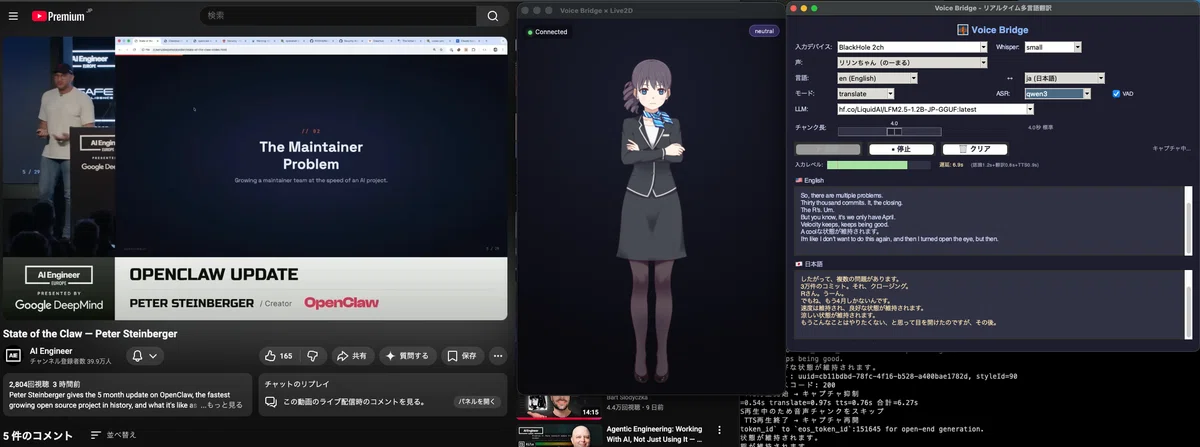Viewport: 1200px width, 447px height.
Task: Click the 5 件のコメント comments heading
Action: coord(38,435)
